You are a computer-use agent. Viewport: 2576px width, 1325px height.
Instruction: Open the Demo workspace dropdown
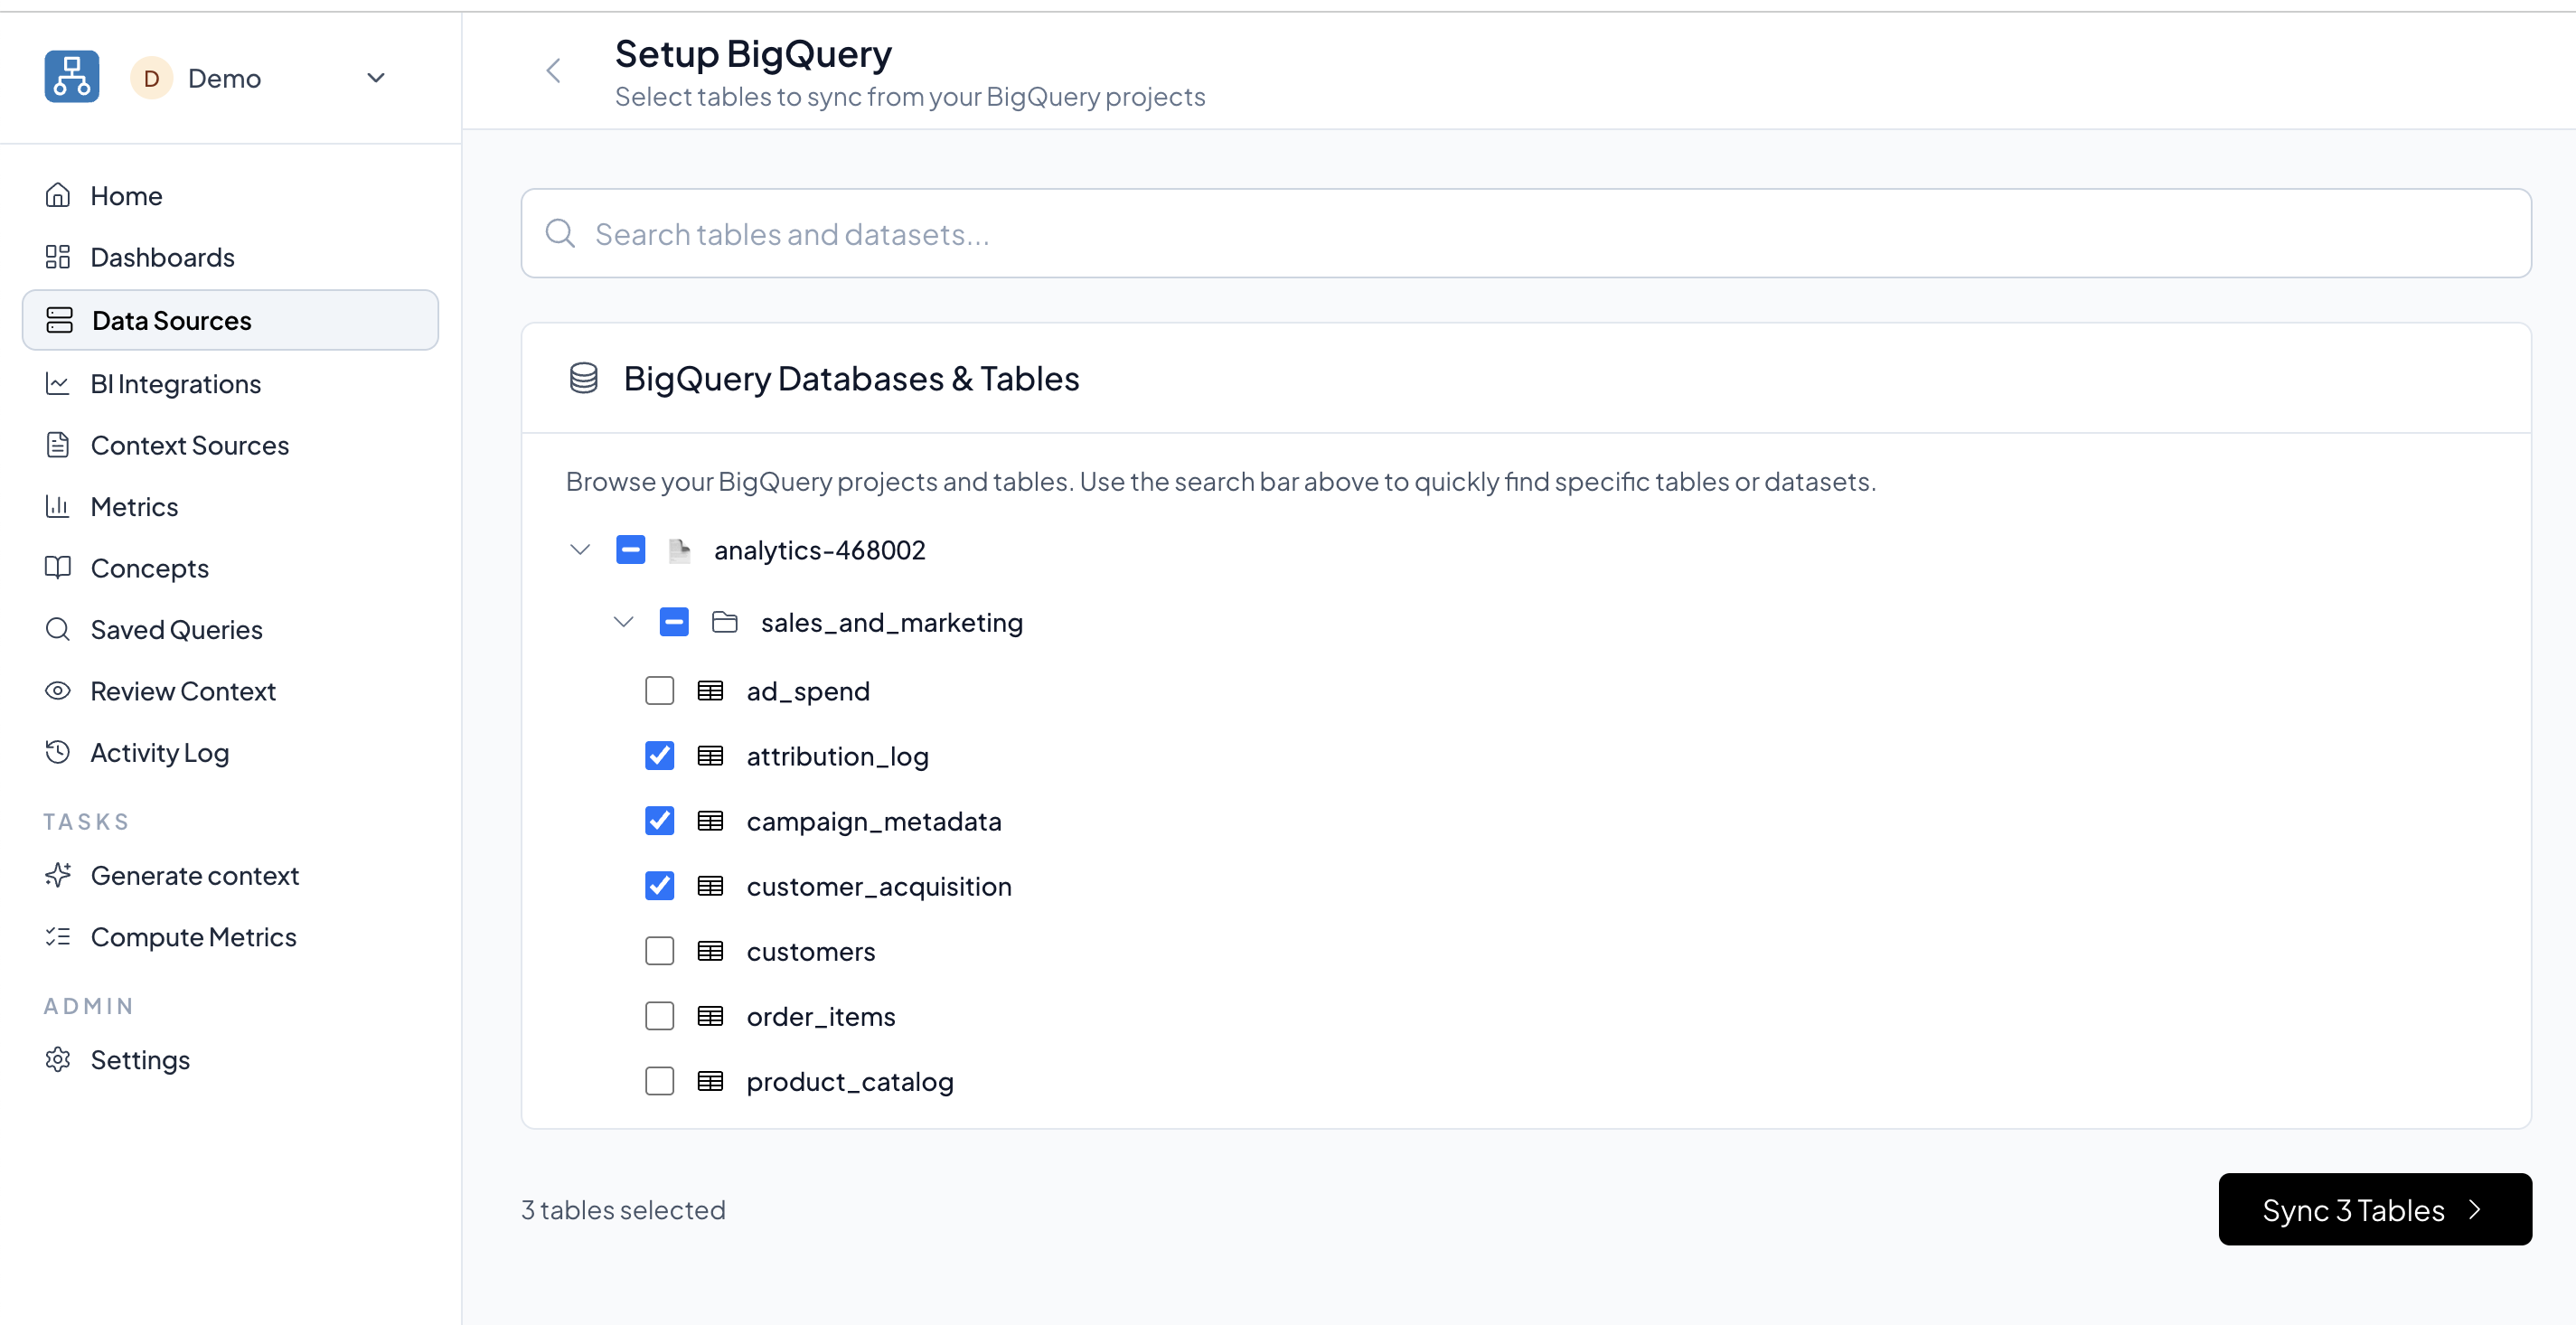click(376, 78)
